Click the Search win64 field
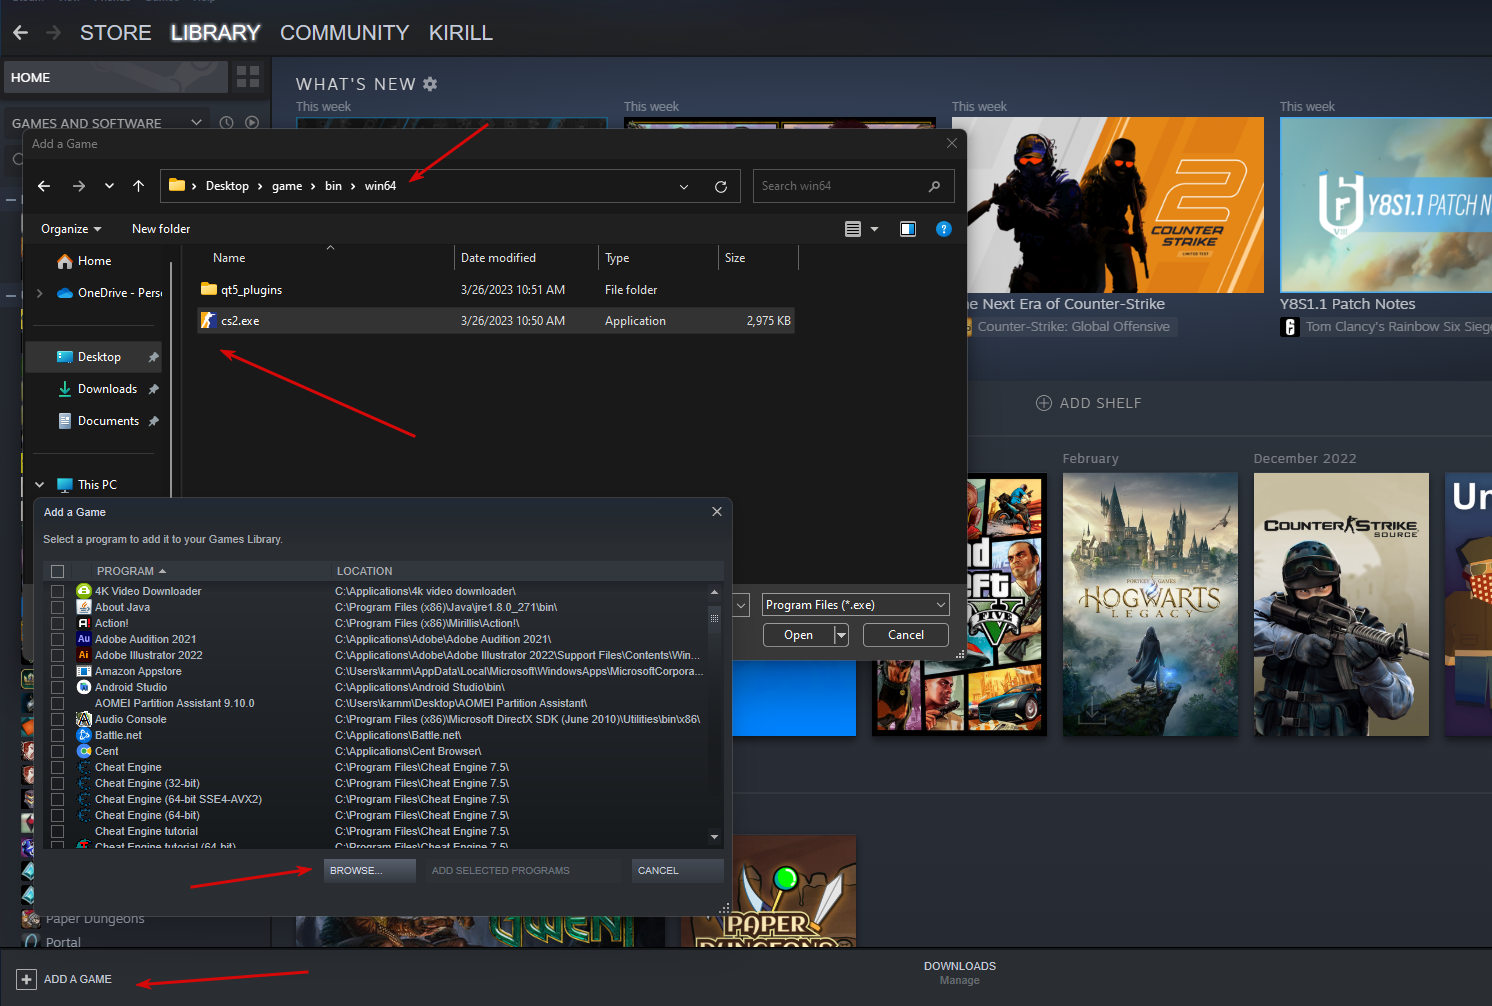The height and width of the screenshot is (1006, 1492). (854, 186)
